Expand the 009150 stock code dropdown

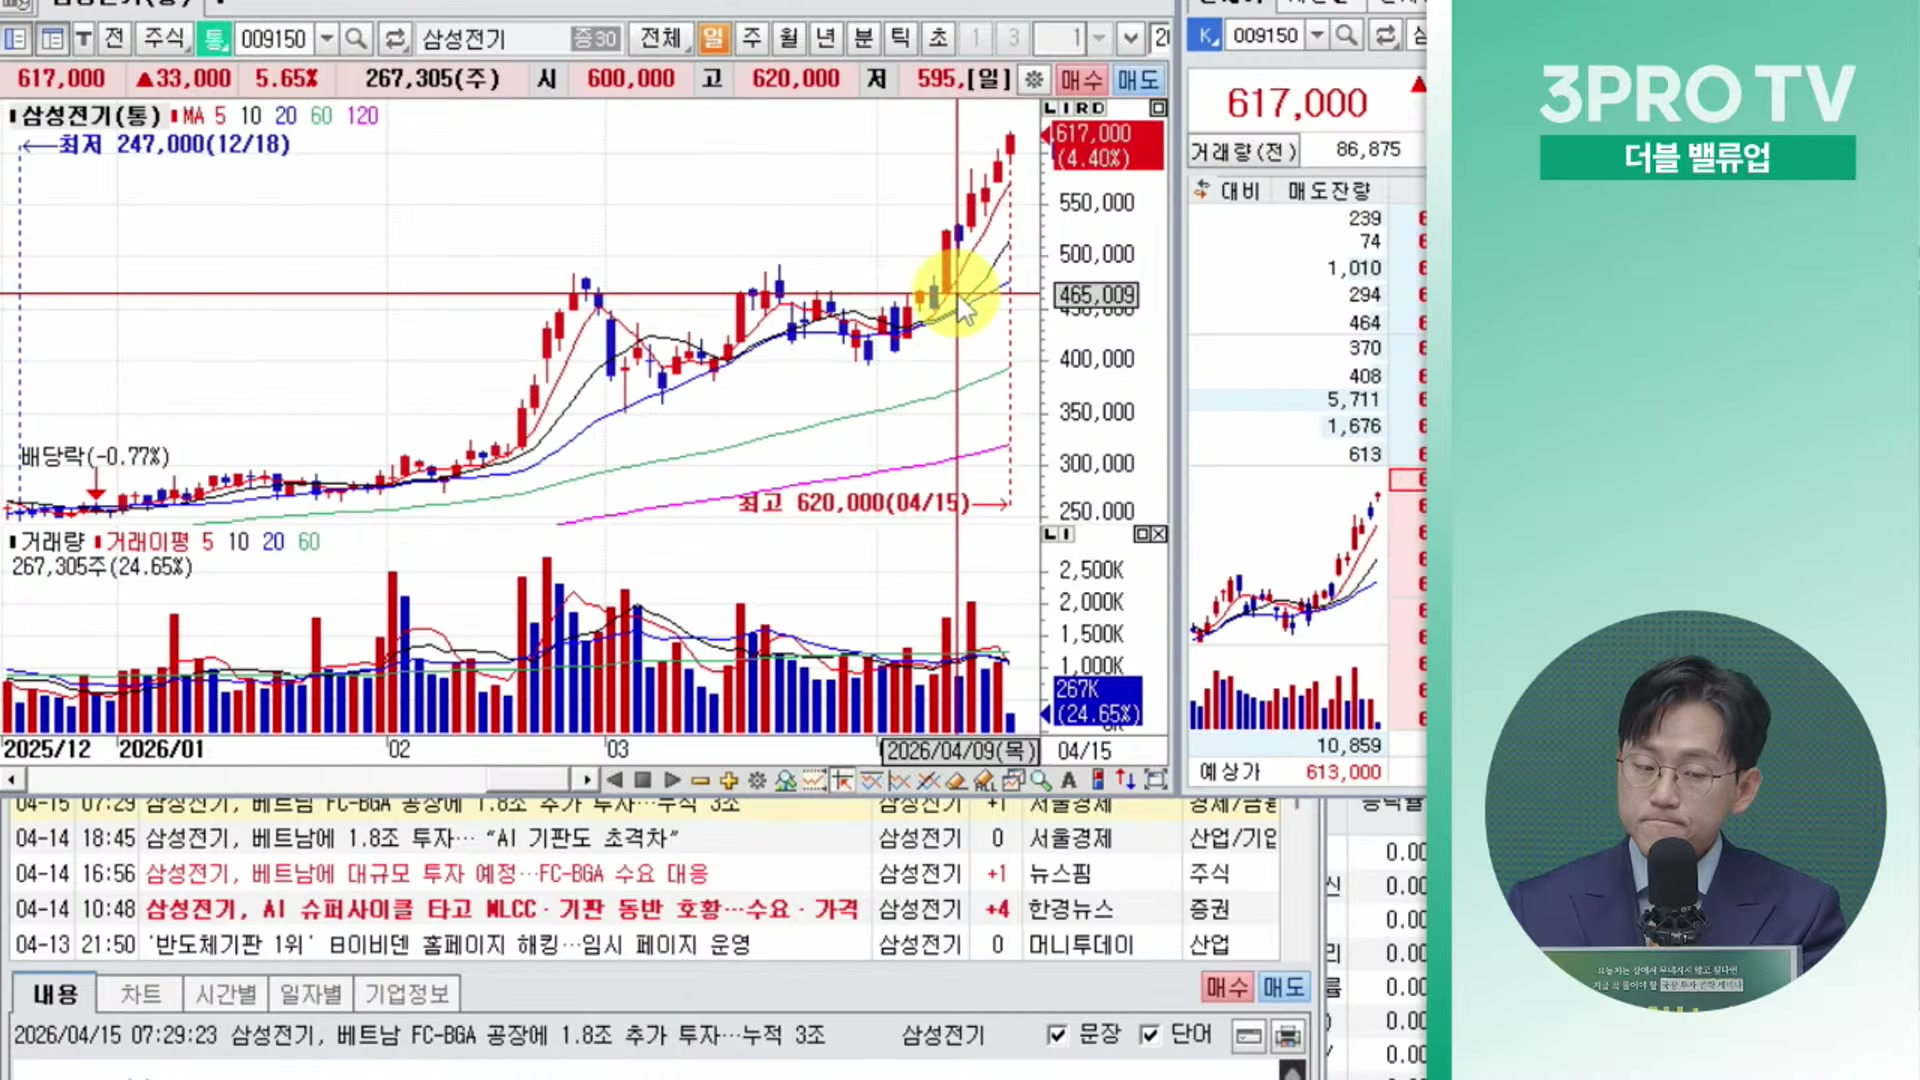(x=327, y=39)
